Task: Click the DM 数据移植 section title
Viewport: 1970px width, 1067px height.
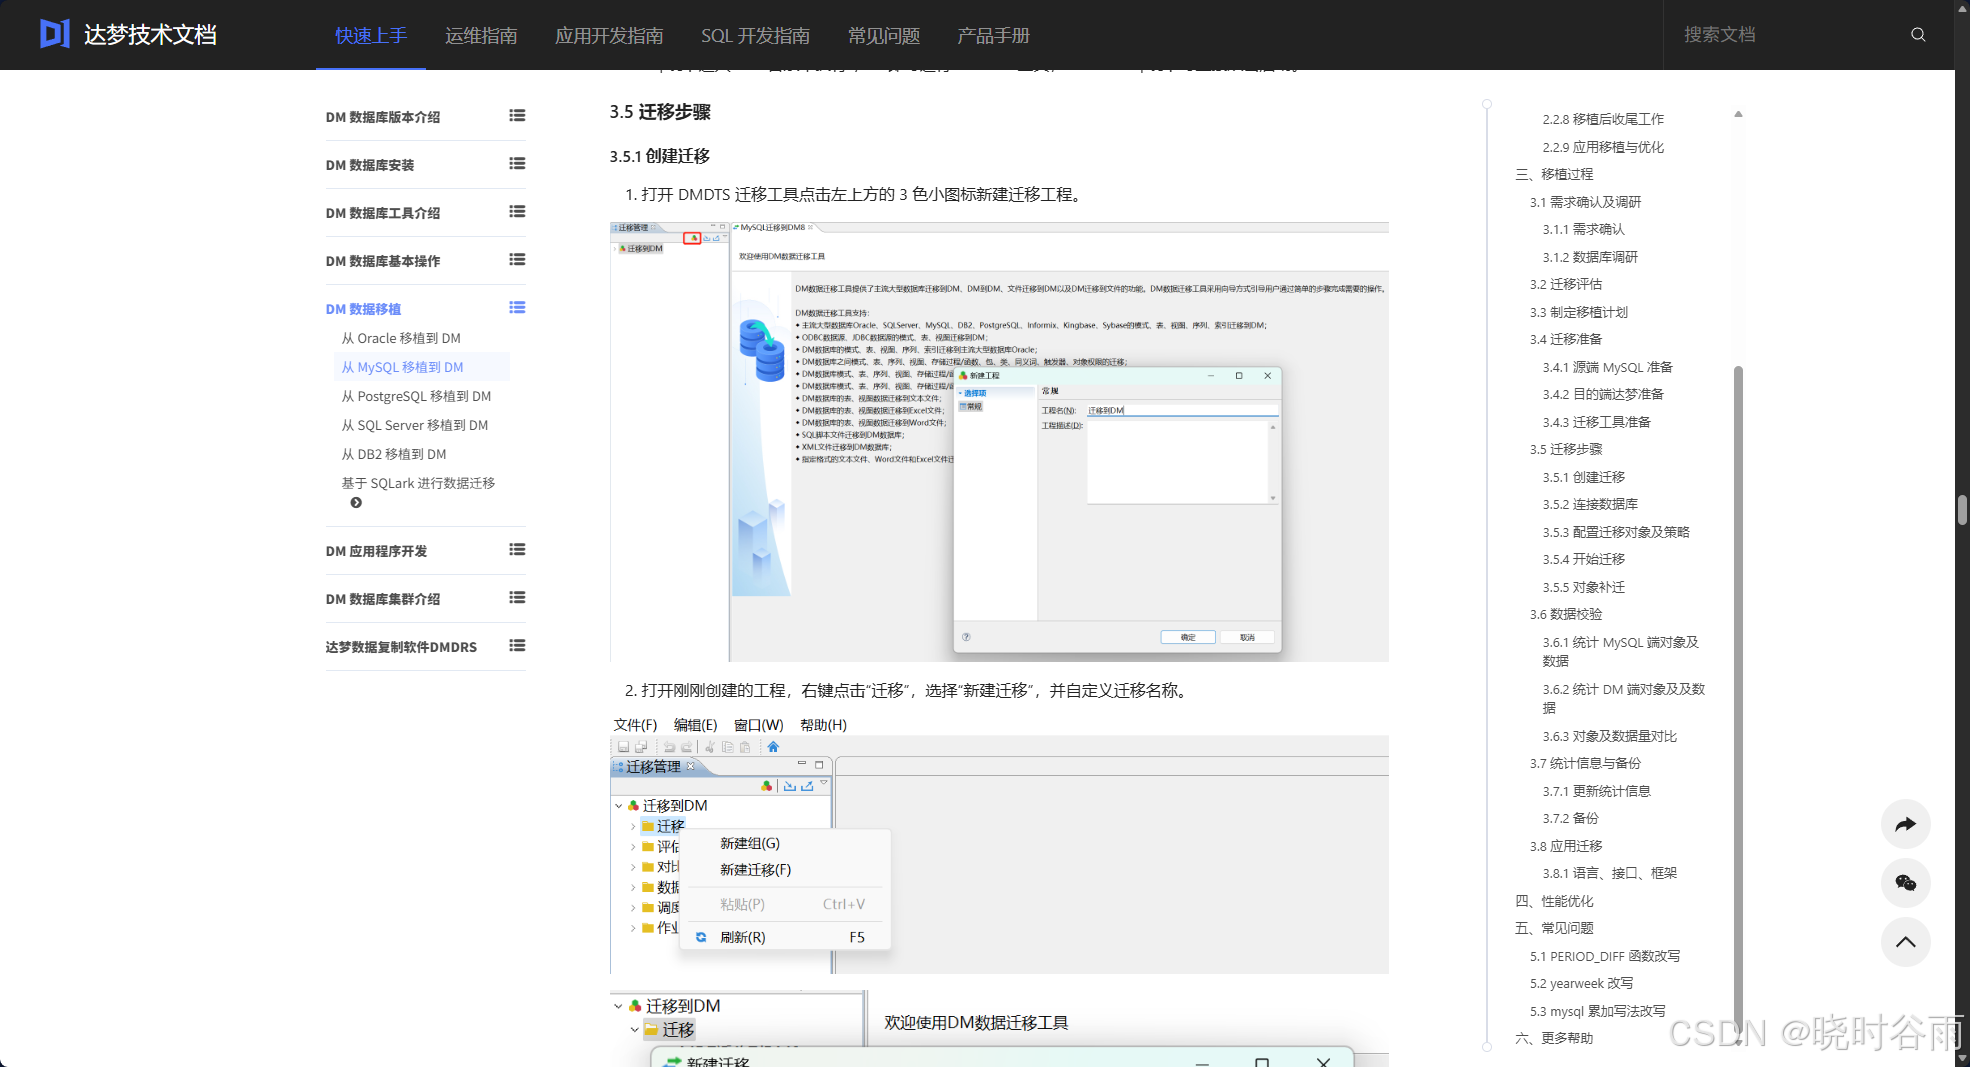Action: [363, 310]
